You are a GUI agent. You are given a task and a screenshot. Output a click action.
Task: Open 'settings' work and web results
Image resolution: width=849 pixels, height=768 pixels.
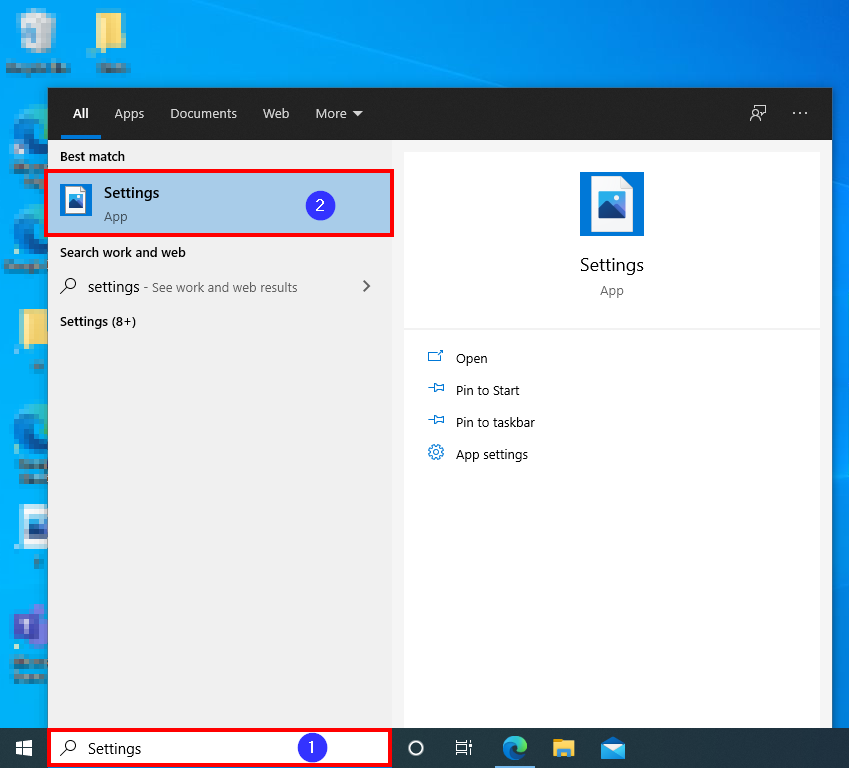(219, 287)
